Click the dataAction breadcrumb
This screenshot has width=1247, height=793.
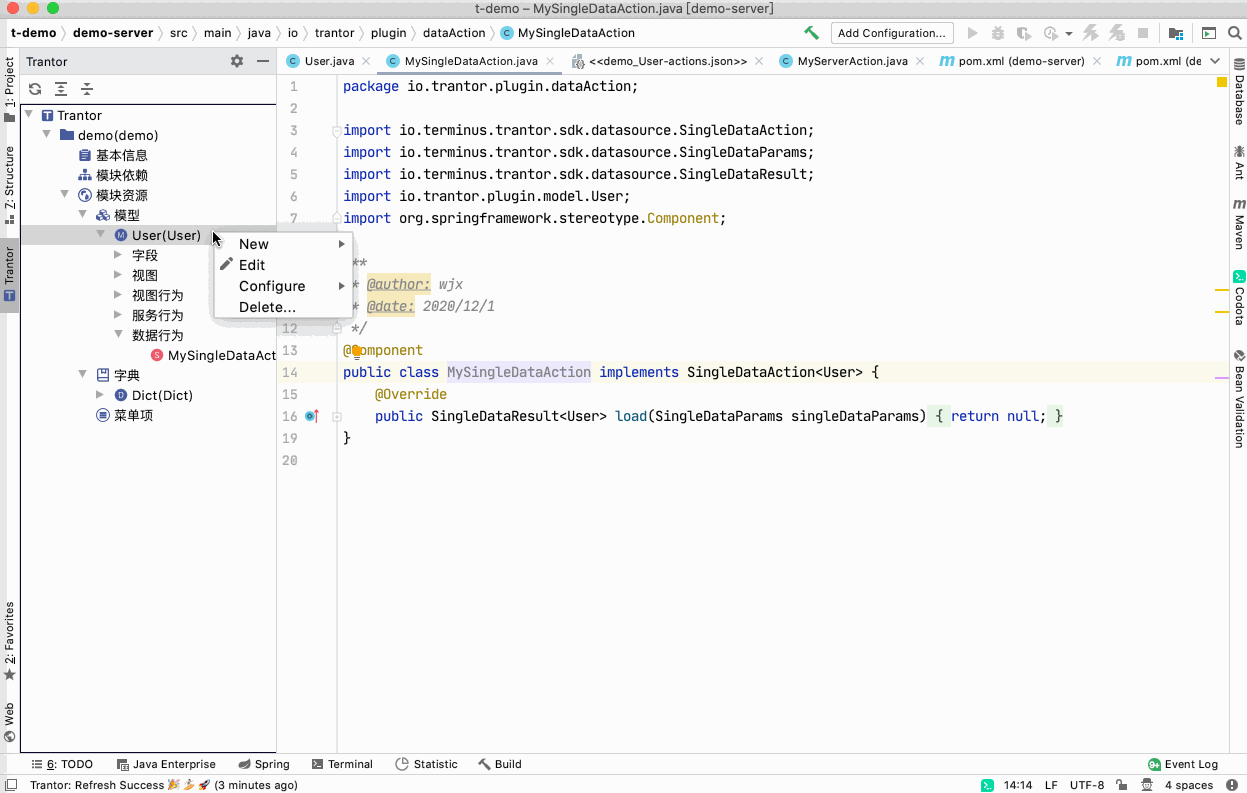454,33
